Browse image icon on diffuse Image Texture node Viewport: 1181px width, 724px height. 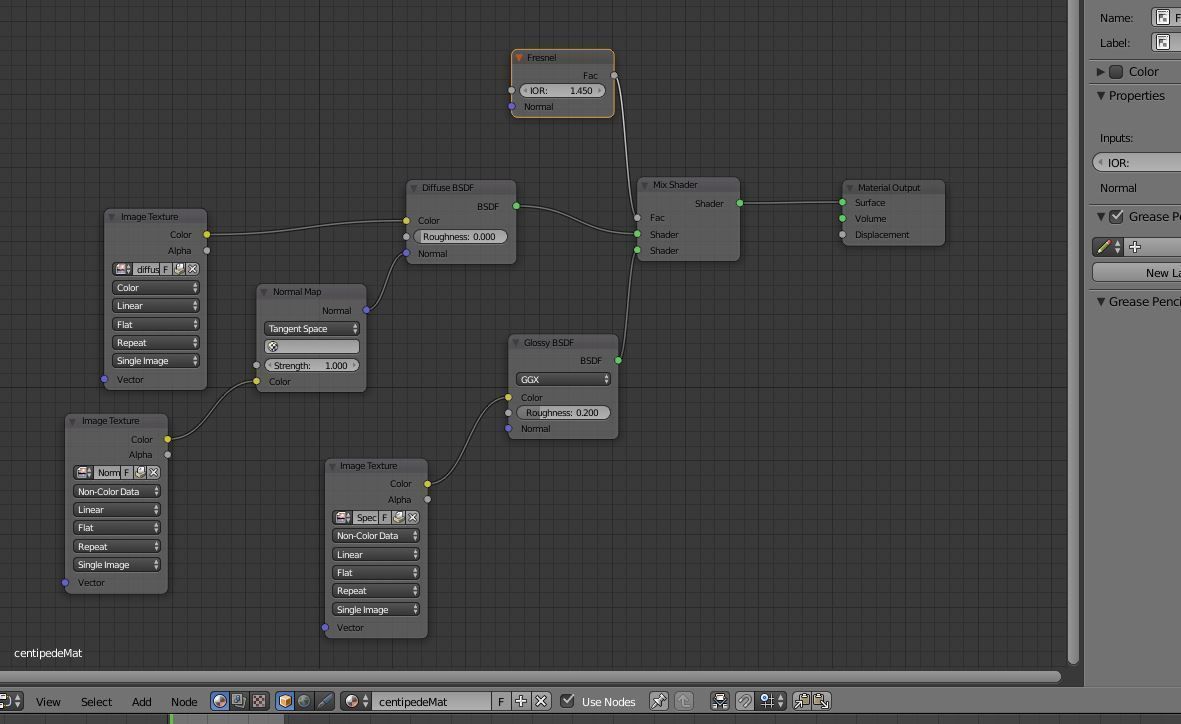(x=122, y=269)
